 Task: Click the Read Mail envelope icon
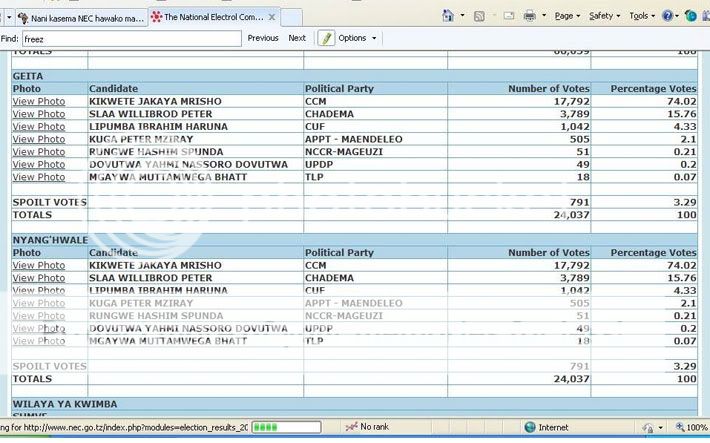pos(509,16)
